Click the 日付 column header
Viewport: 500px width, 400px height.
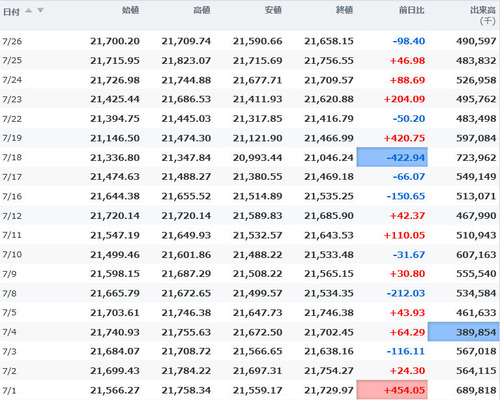click(x=11, y=12)
